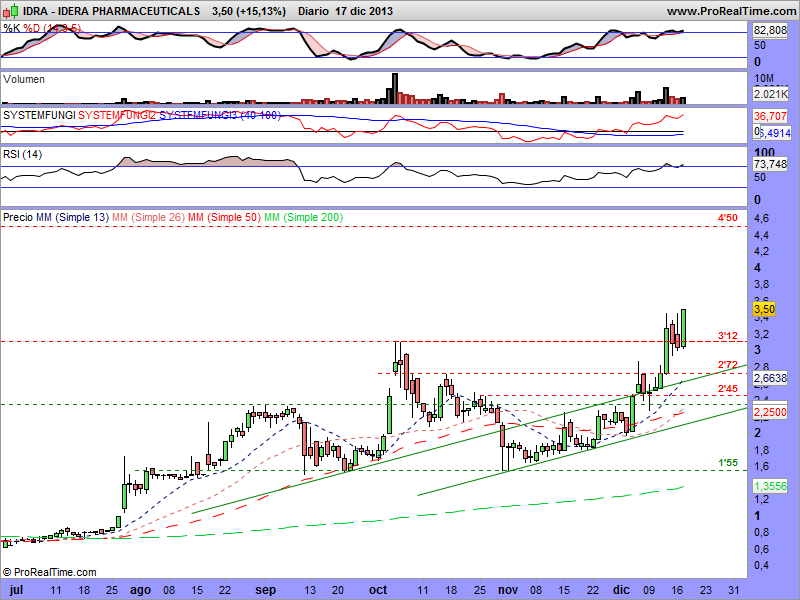Select the green MM (Simple 200) legend label
The image size is (800, 600).
[x=315, y=217]
